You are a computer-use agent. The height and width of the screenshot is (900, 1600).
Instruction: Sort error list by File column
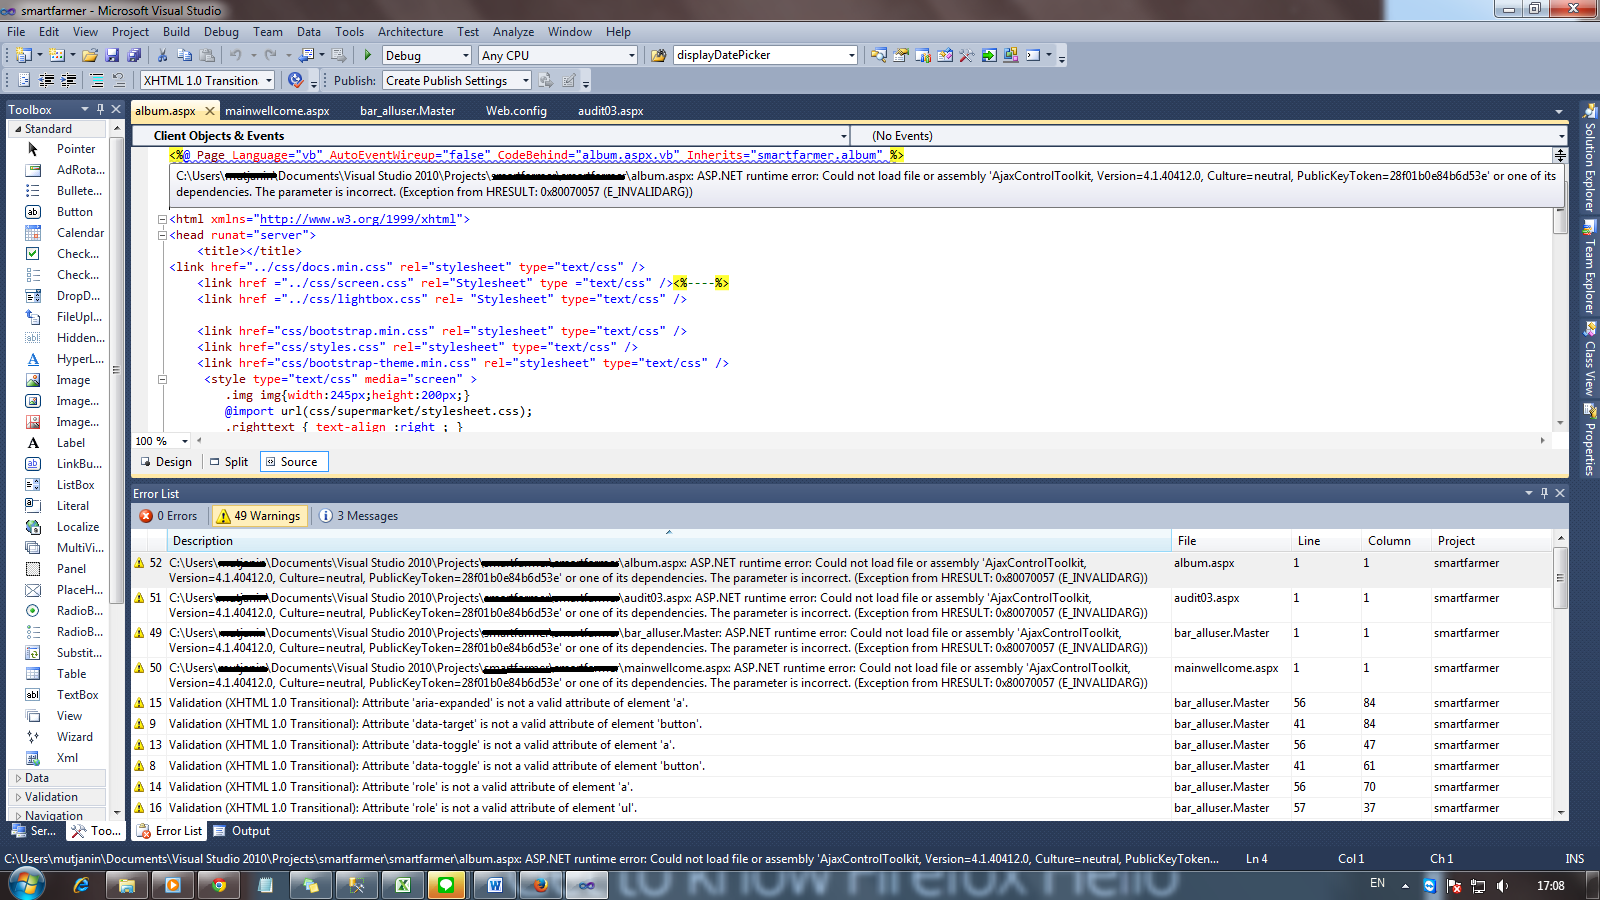pyautogui.click(x=1231, y=541)
